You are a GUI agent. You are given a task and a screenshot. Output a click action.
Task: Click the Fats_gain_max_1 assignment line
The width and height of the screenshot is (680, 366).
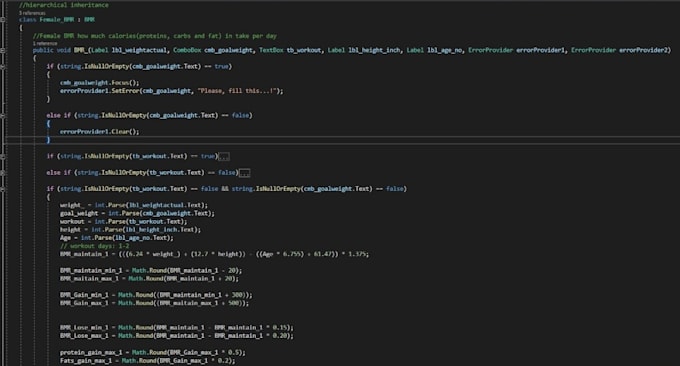point(147,361)
